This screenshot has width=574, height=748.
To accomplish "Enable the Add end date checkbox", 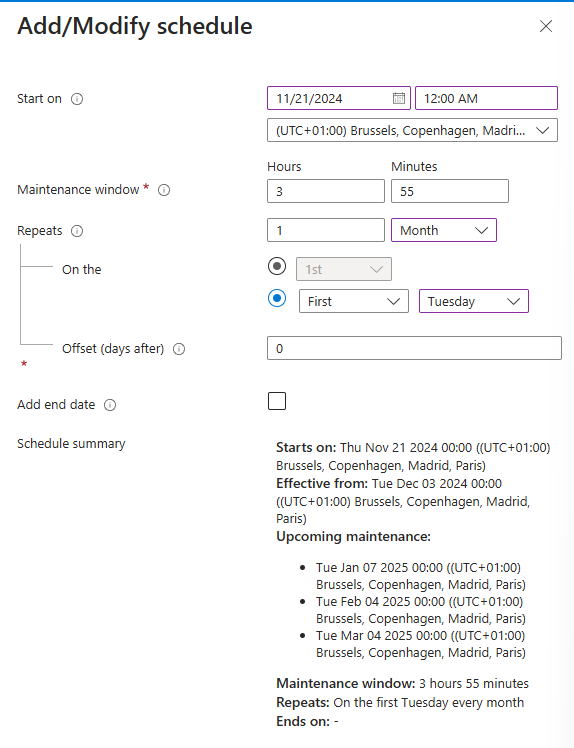I will click(277, 401).
